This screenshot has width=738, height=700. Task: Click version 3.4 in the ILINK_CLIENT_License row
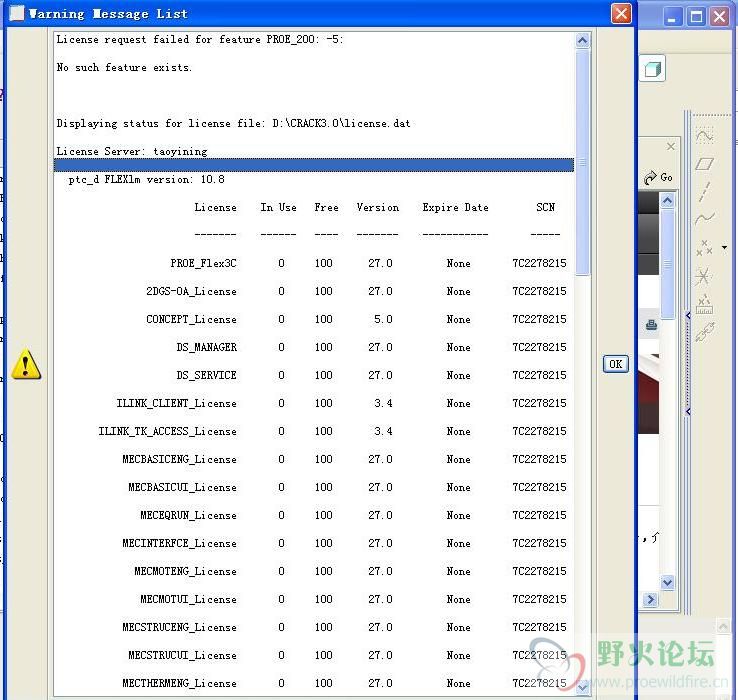(x=383, y=403)
